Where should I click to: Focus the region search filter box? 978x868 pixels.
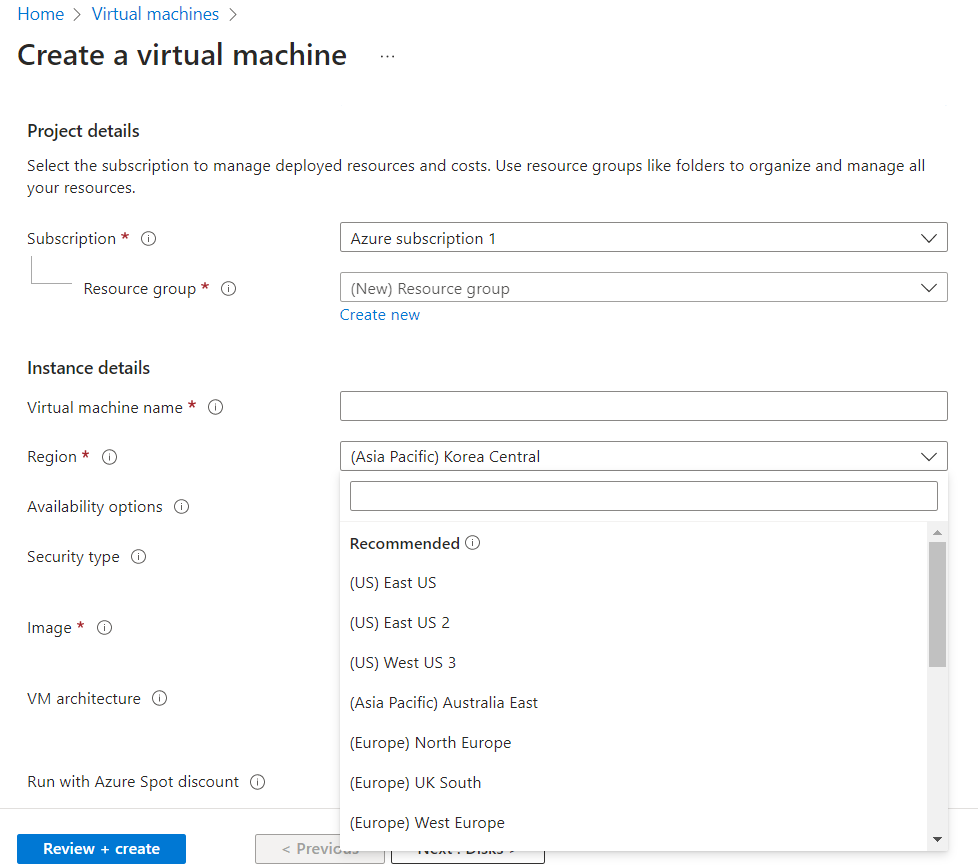tap(644, 496)
